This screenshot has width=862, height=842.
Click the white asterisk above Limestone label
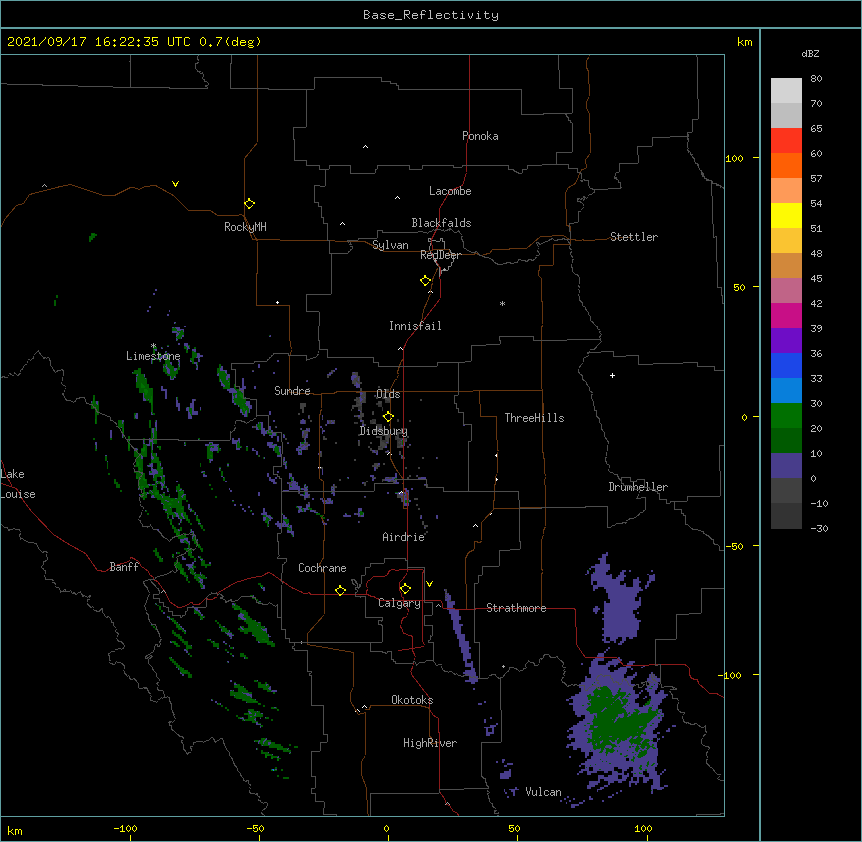153,346
